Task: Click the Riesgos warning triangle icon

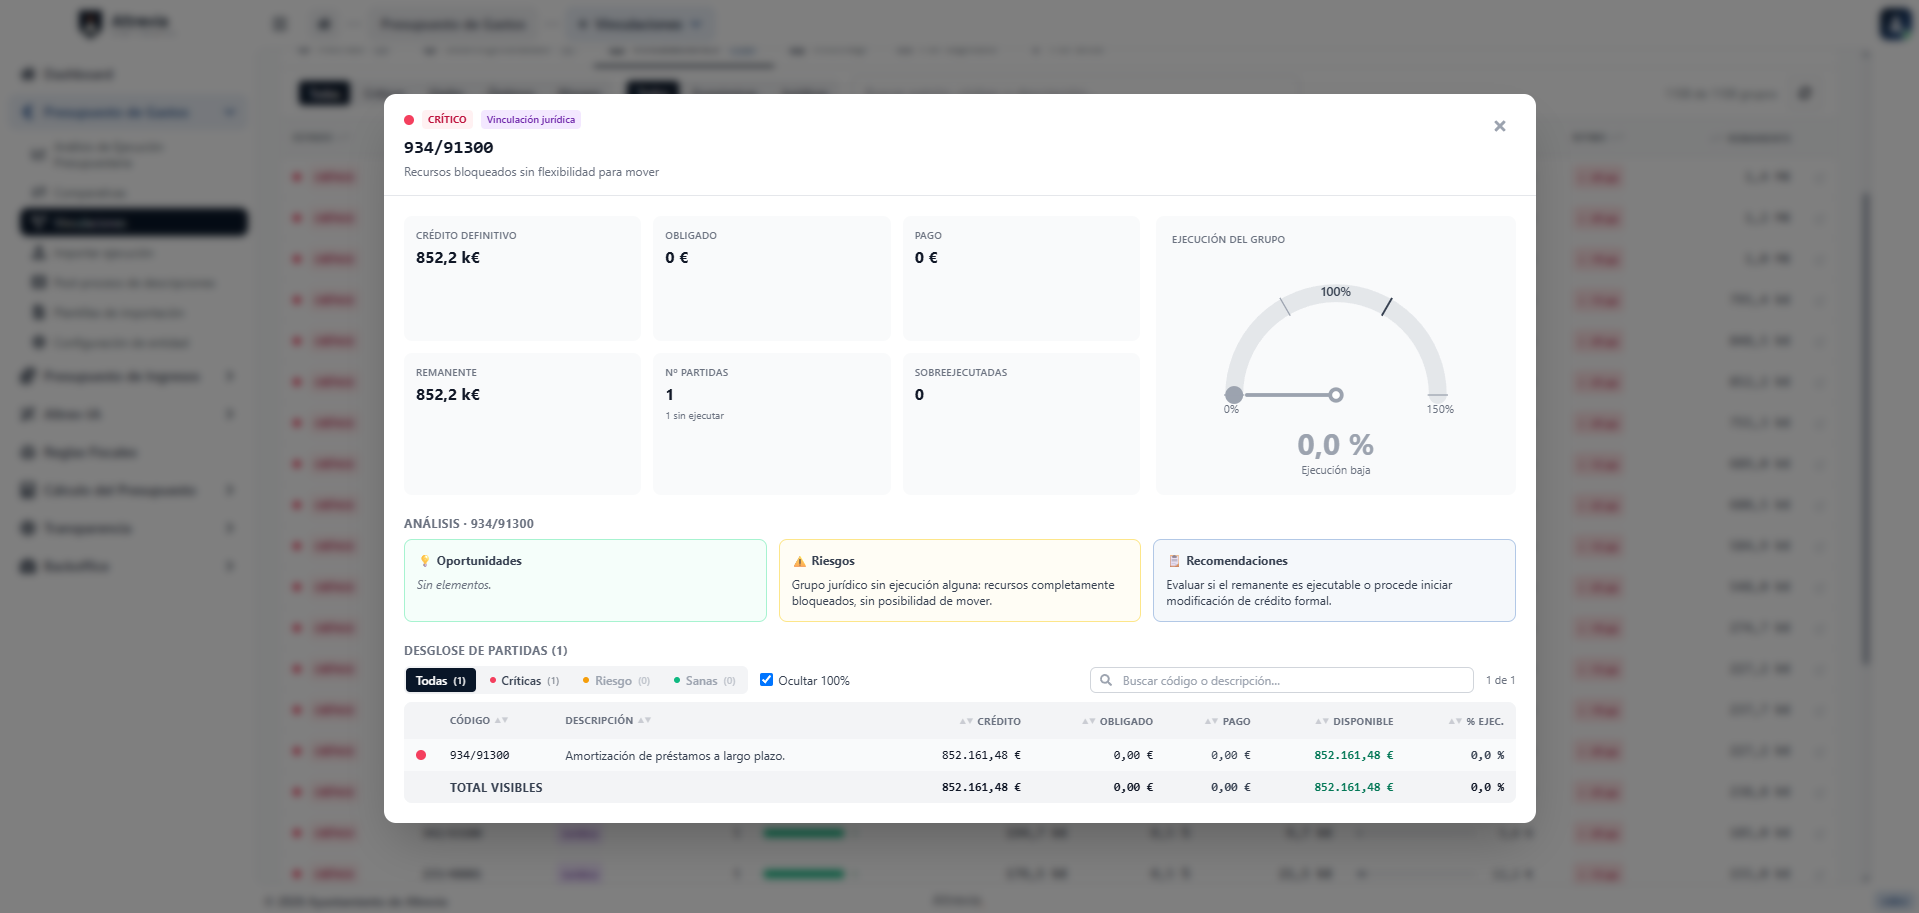Action: point(799,561)
